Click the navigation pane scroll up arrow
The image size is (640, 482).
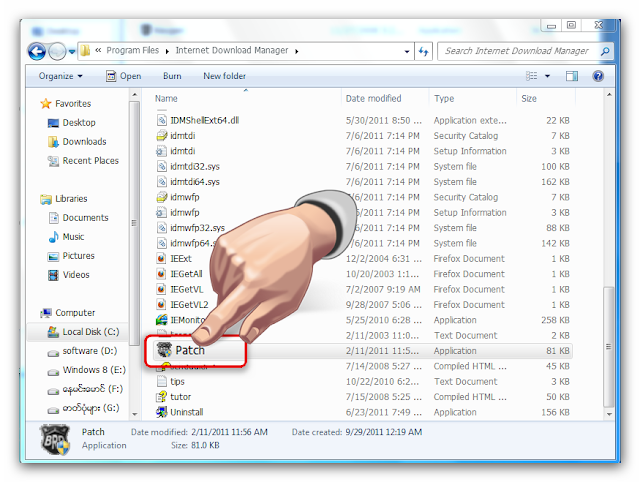point(135,95)
